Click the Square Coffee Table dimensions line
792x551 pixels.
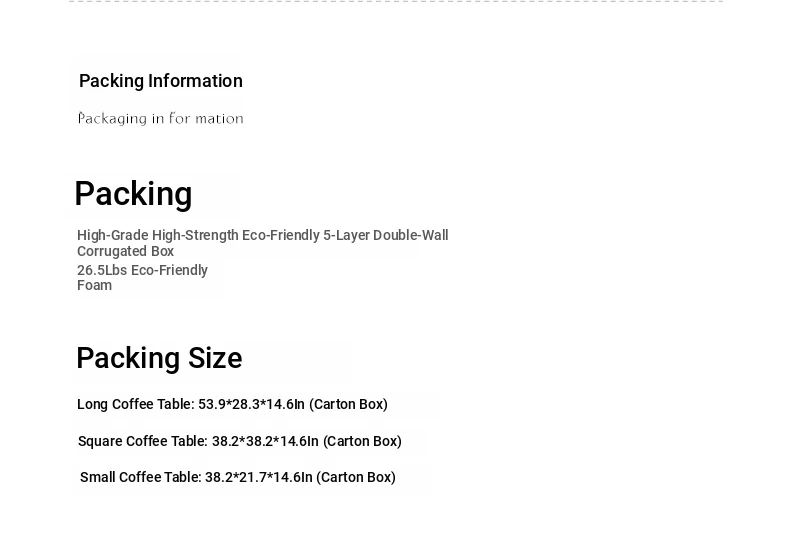click(240, 441)
